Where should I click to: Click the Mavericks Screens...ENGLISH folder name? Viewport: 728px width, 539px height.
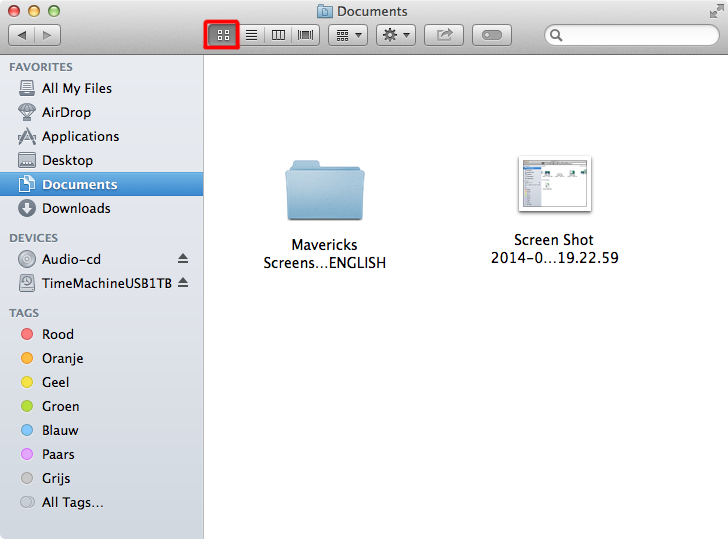(x=325, y=253)
